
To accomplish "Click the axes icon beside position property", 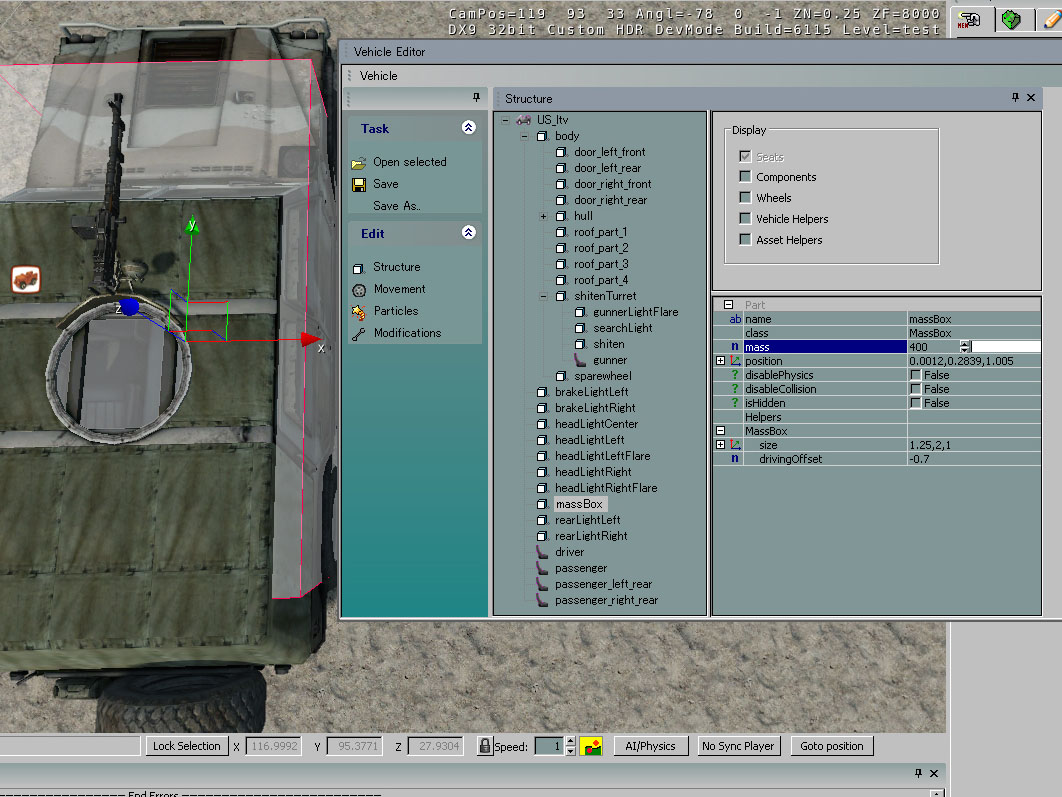I will pos(736,361).
